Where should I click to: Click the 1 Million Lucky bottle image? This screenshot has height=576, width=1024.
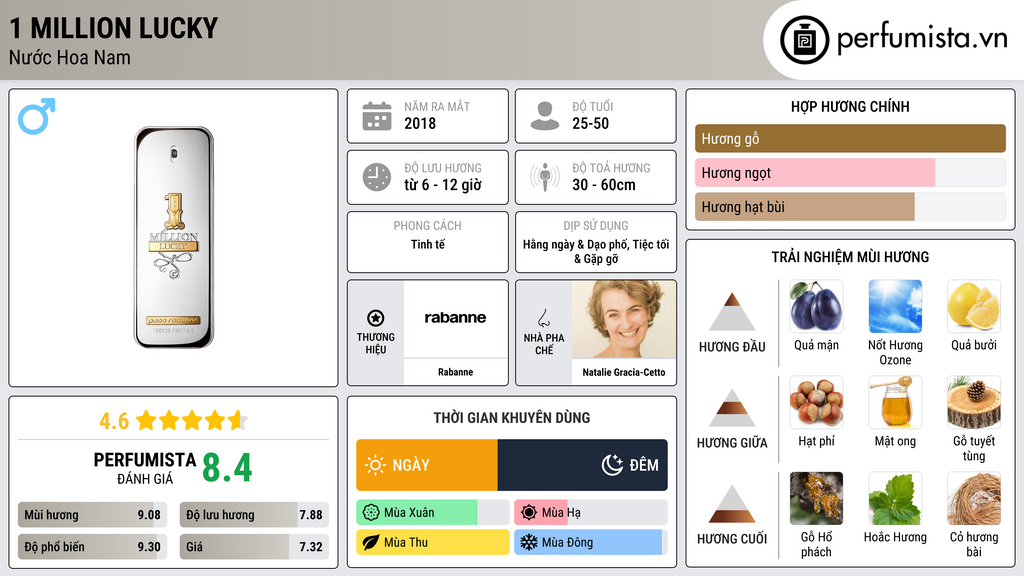coord(174,237)
